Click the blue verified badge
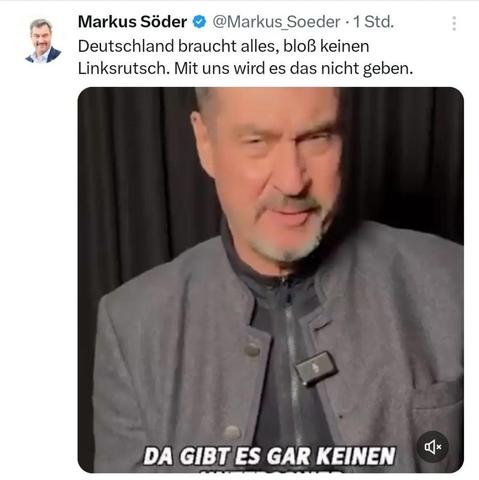 (199, 22)
